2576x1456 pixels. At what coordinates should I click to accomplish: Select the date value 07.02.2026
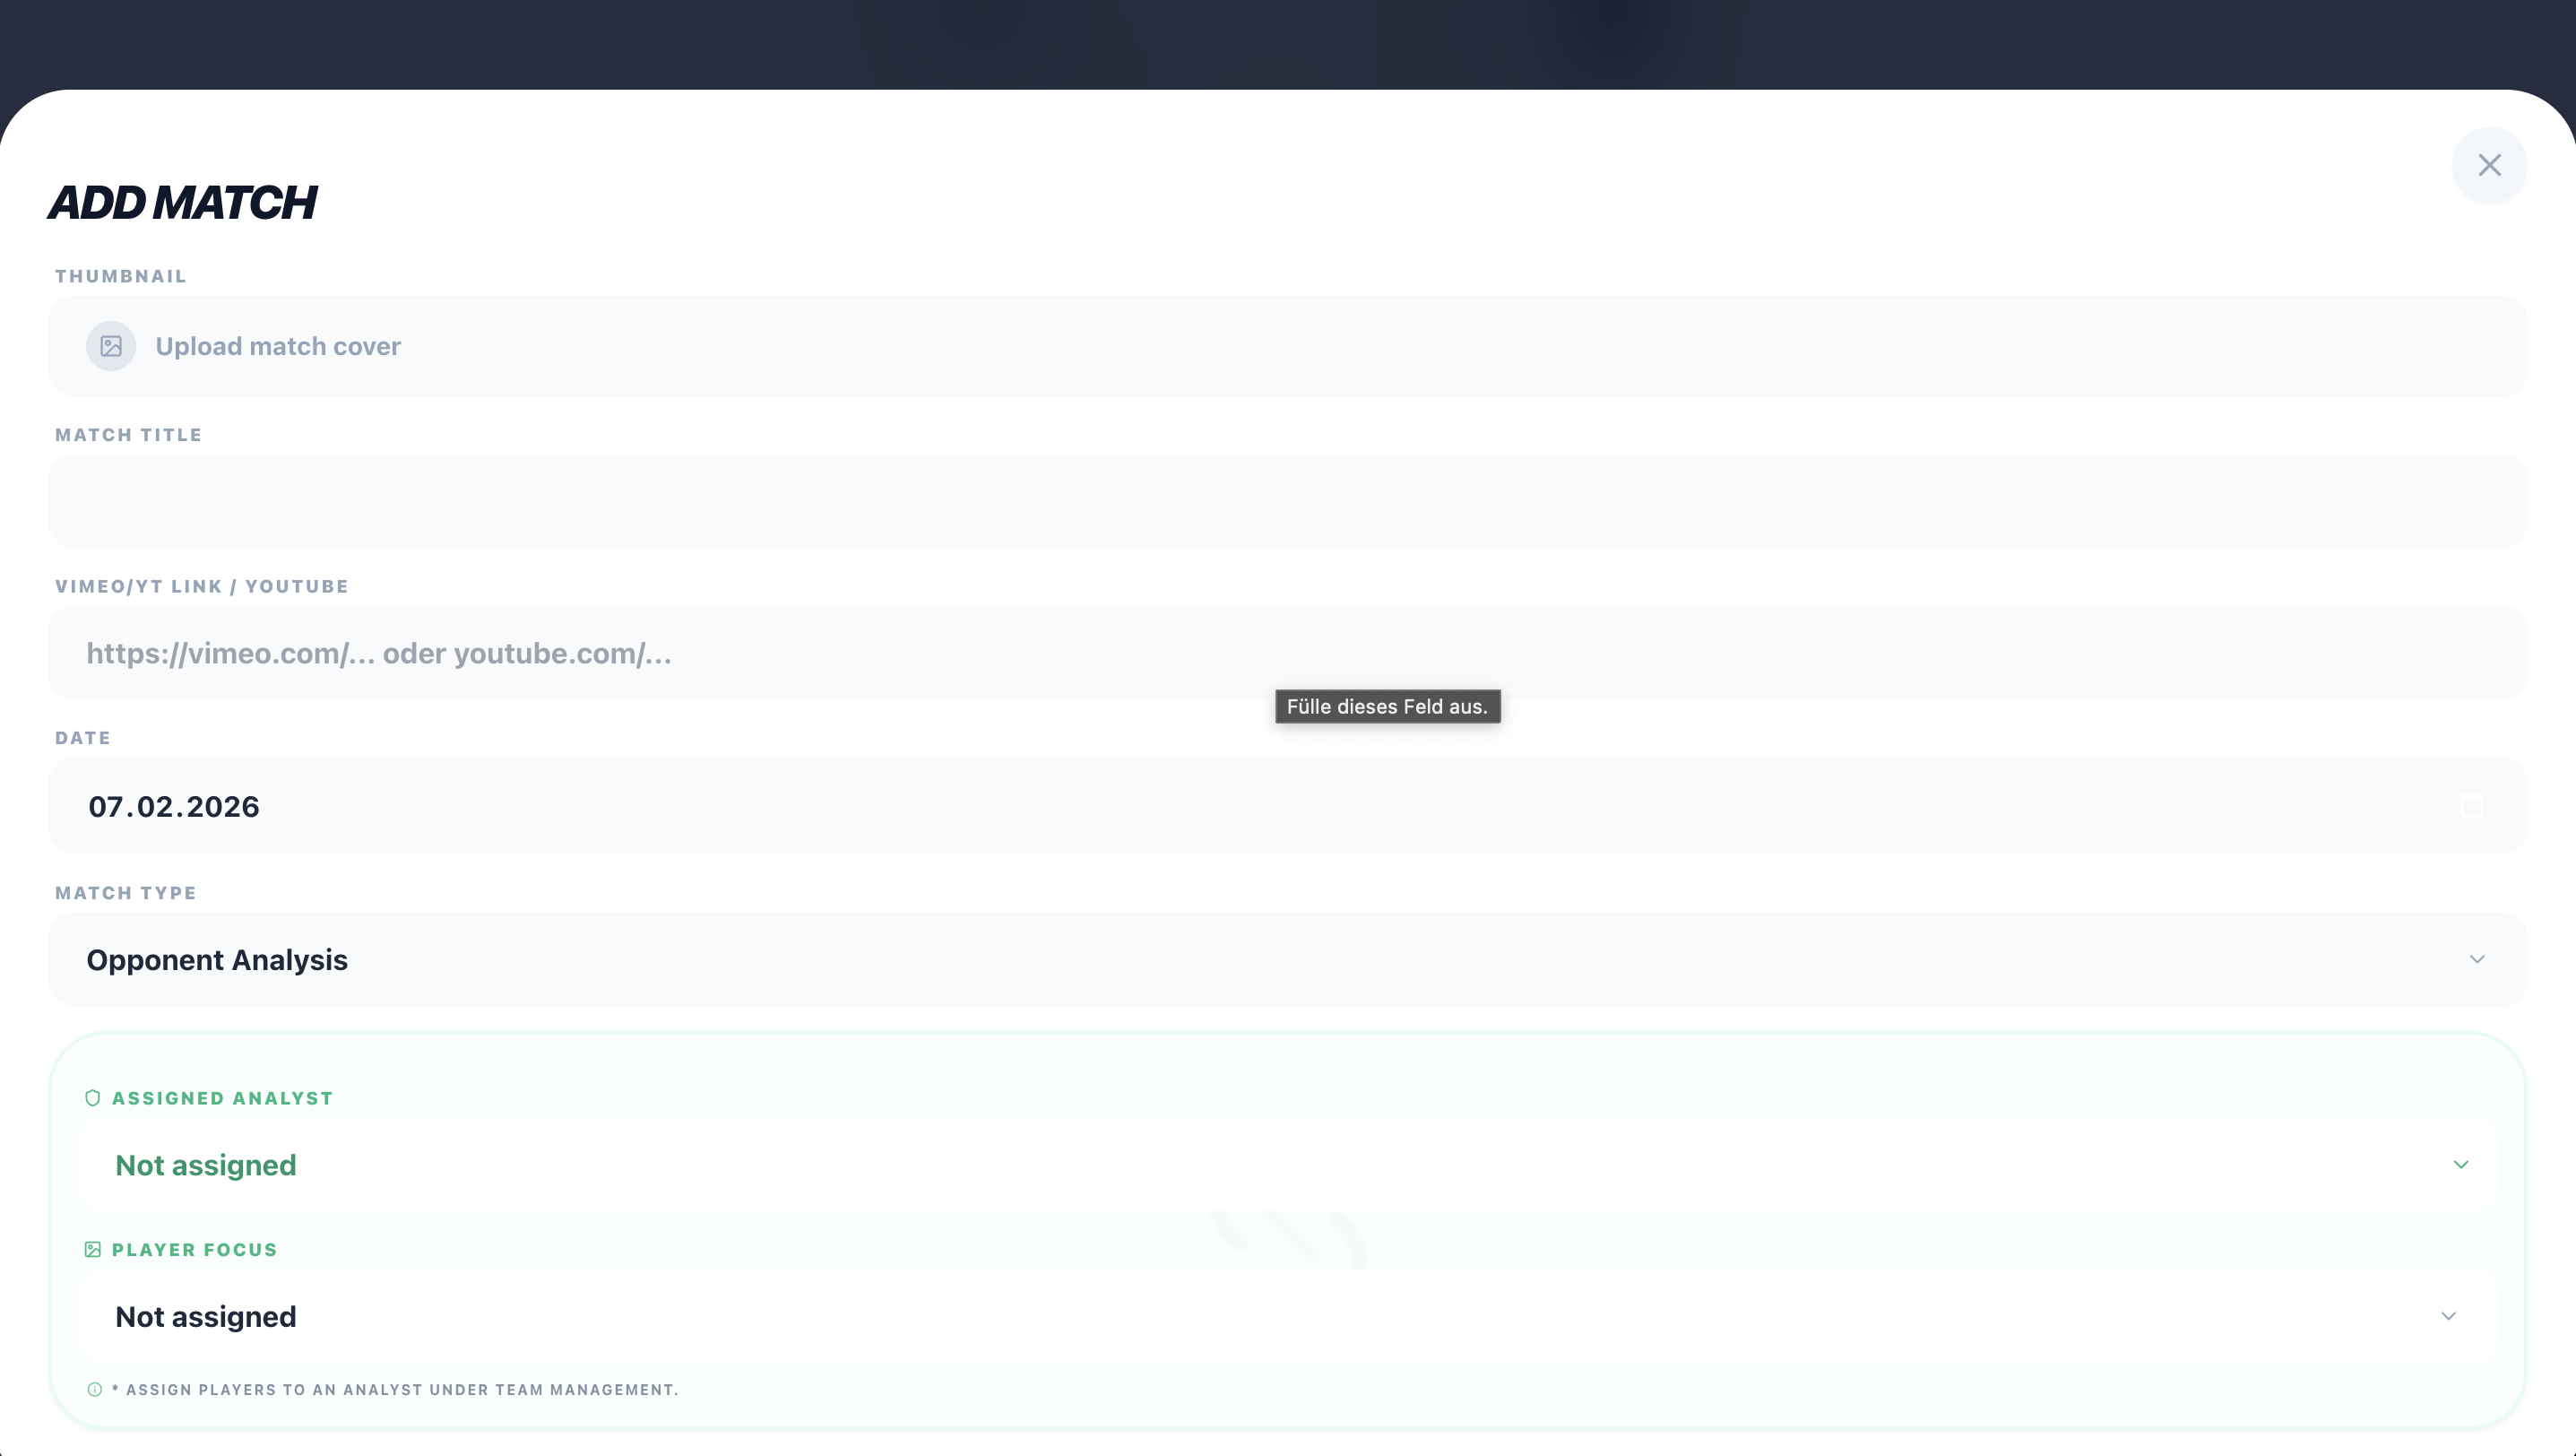point(173,806)
